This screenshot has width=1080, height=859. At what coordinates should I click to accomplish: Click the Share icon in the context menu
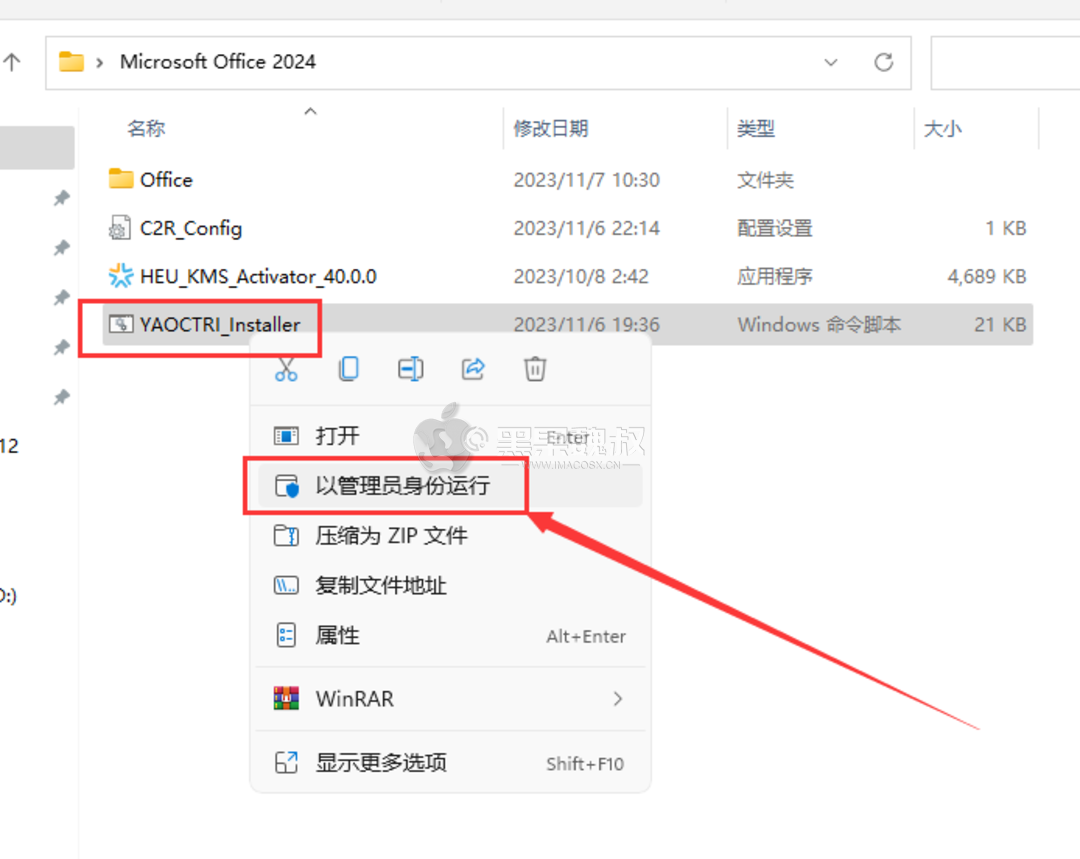tap(473, 369)
